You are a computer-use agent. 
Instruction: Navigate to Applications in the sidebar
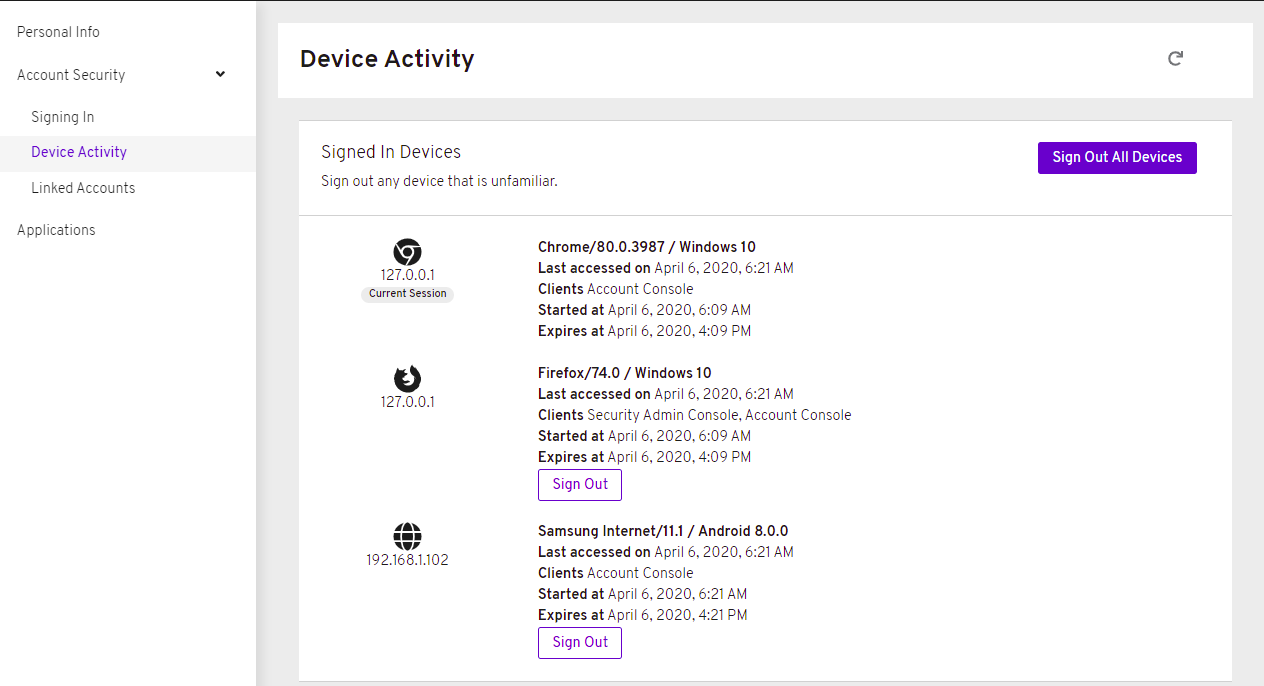56,230
